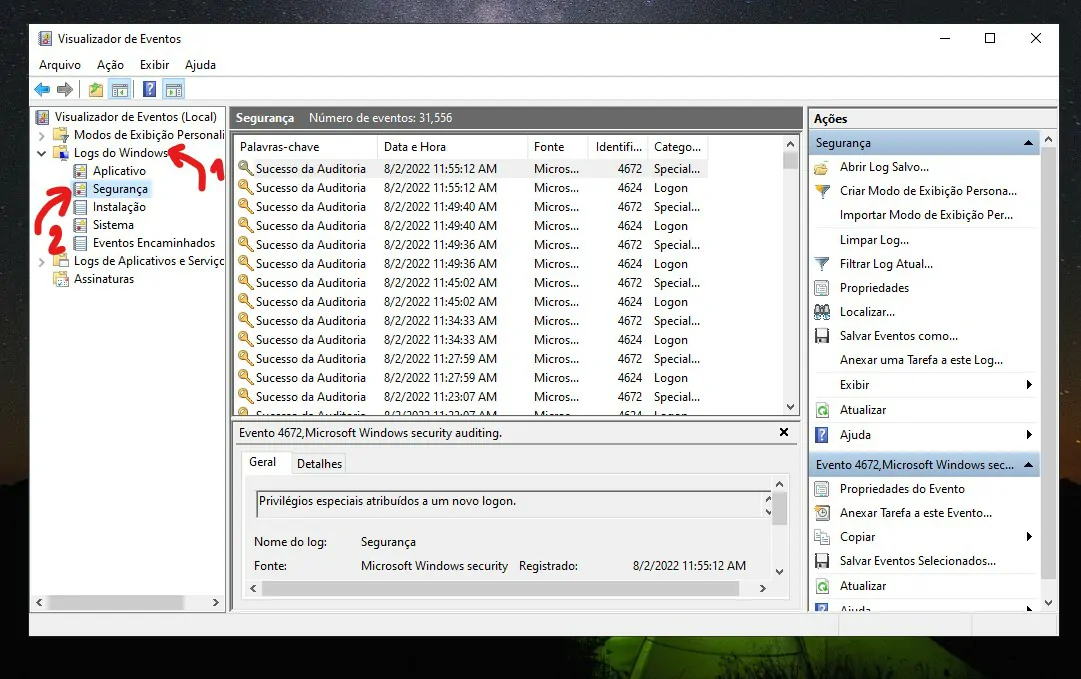
Task: Click the Copiar pages icon
Action: click(x=822, y=537)
